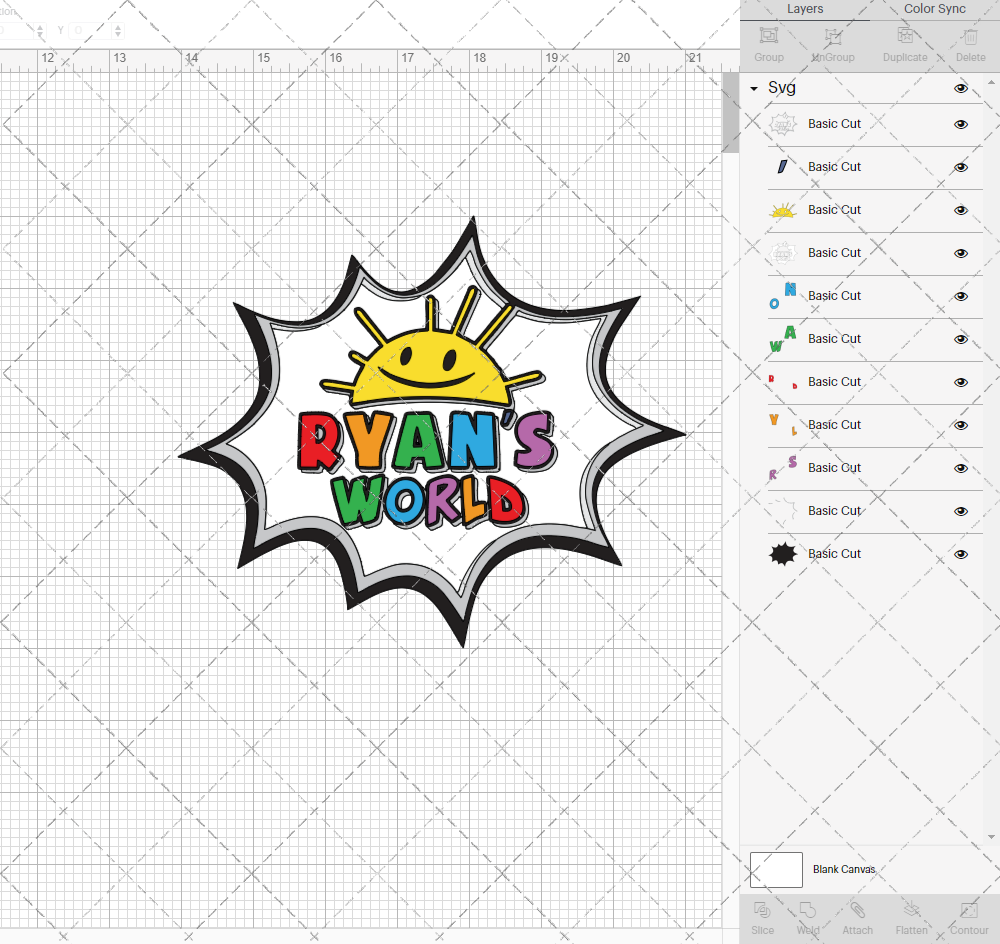Image resolution: width=1000 pixels, height=944 pixels.
Task: Hide the orange Y L letters layer
Action: click(x=960, y=425)
